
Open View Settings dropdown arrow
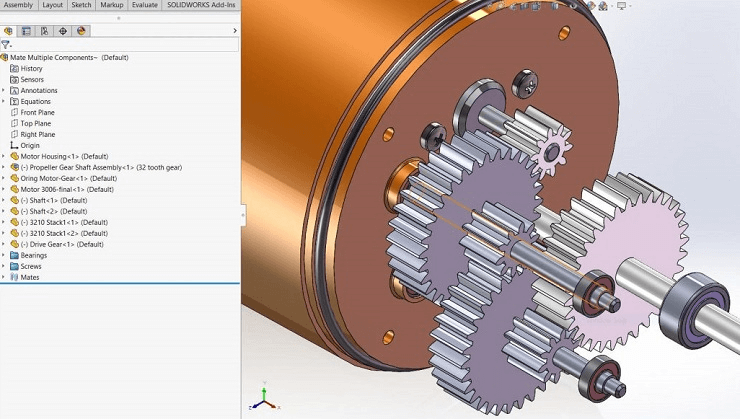pos(631,6)
